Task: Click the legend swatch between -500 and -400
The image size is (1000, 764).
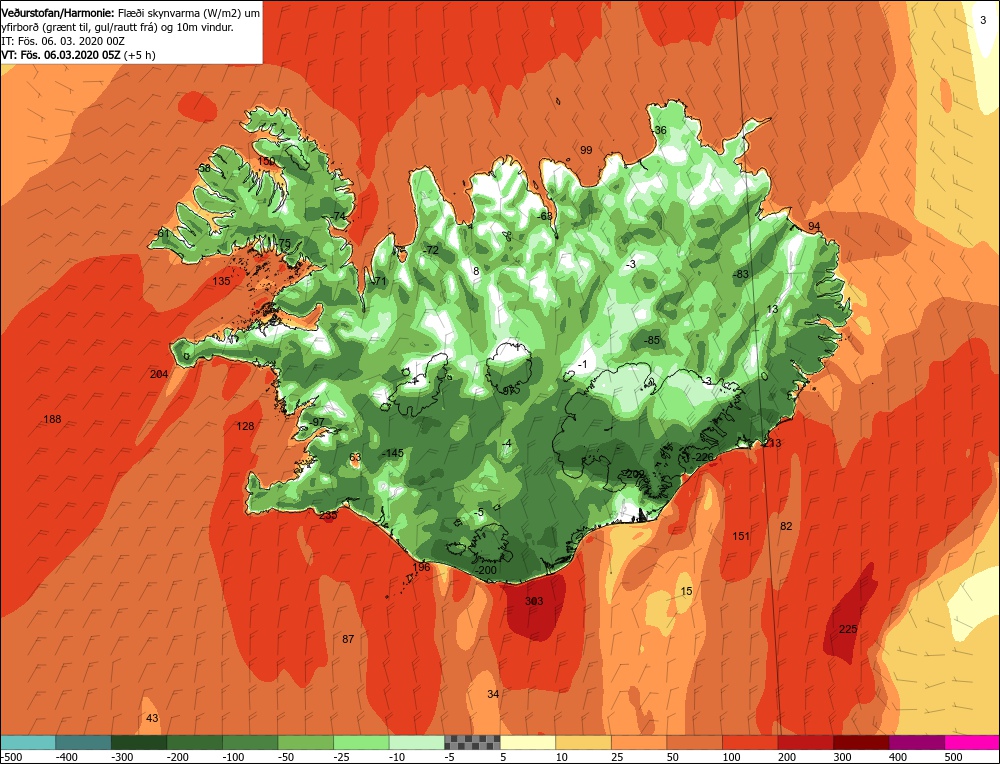Action: pyautogui.click(x=28, y=742)
